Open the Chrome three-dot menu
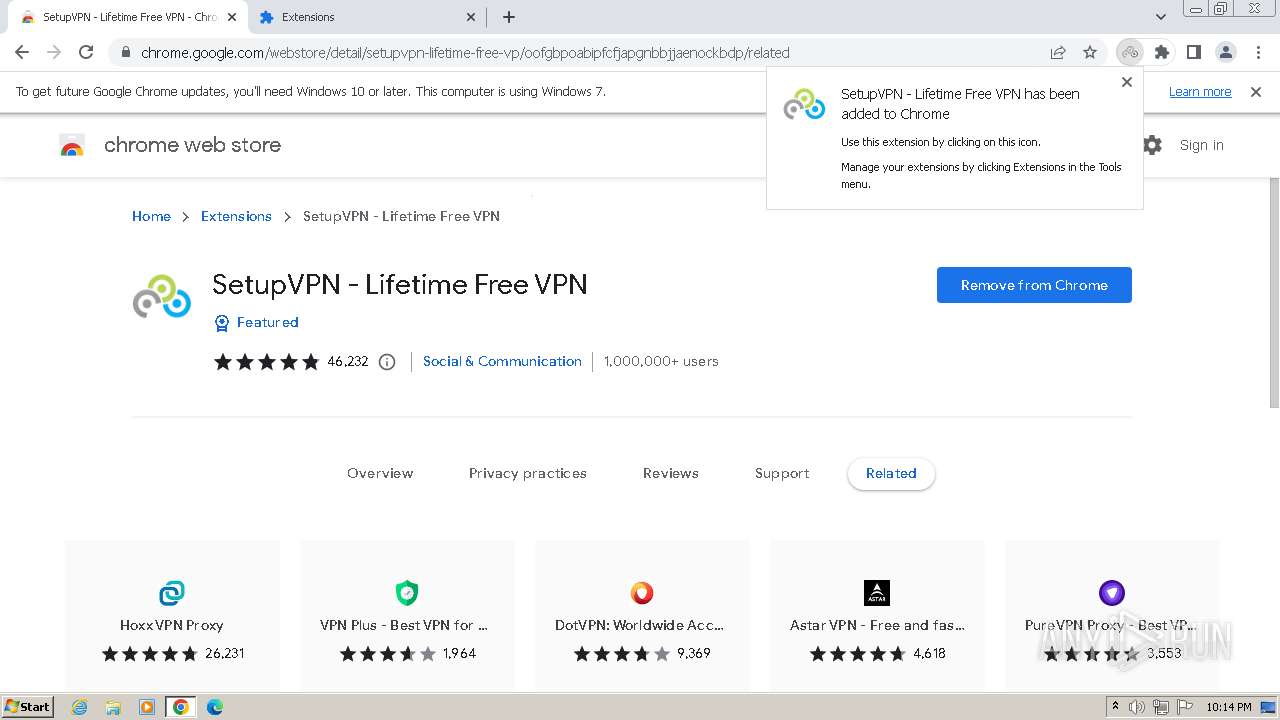The width and height of the screenshot is (1280, 720). (x=1259, y=52)
